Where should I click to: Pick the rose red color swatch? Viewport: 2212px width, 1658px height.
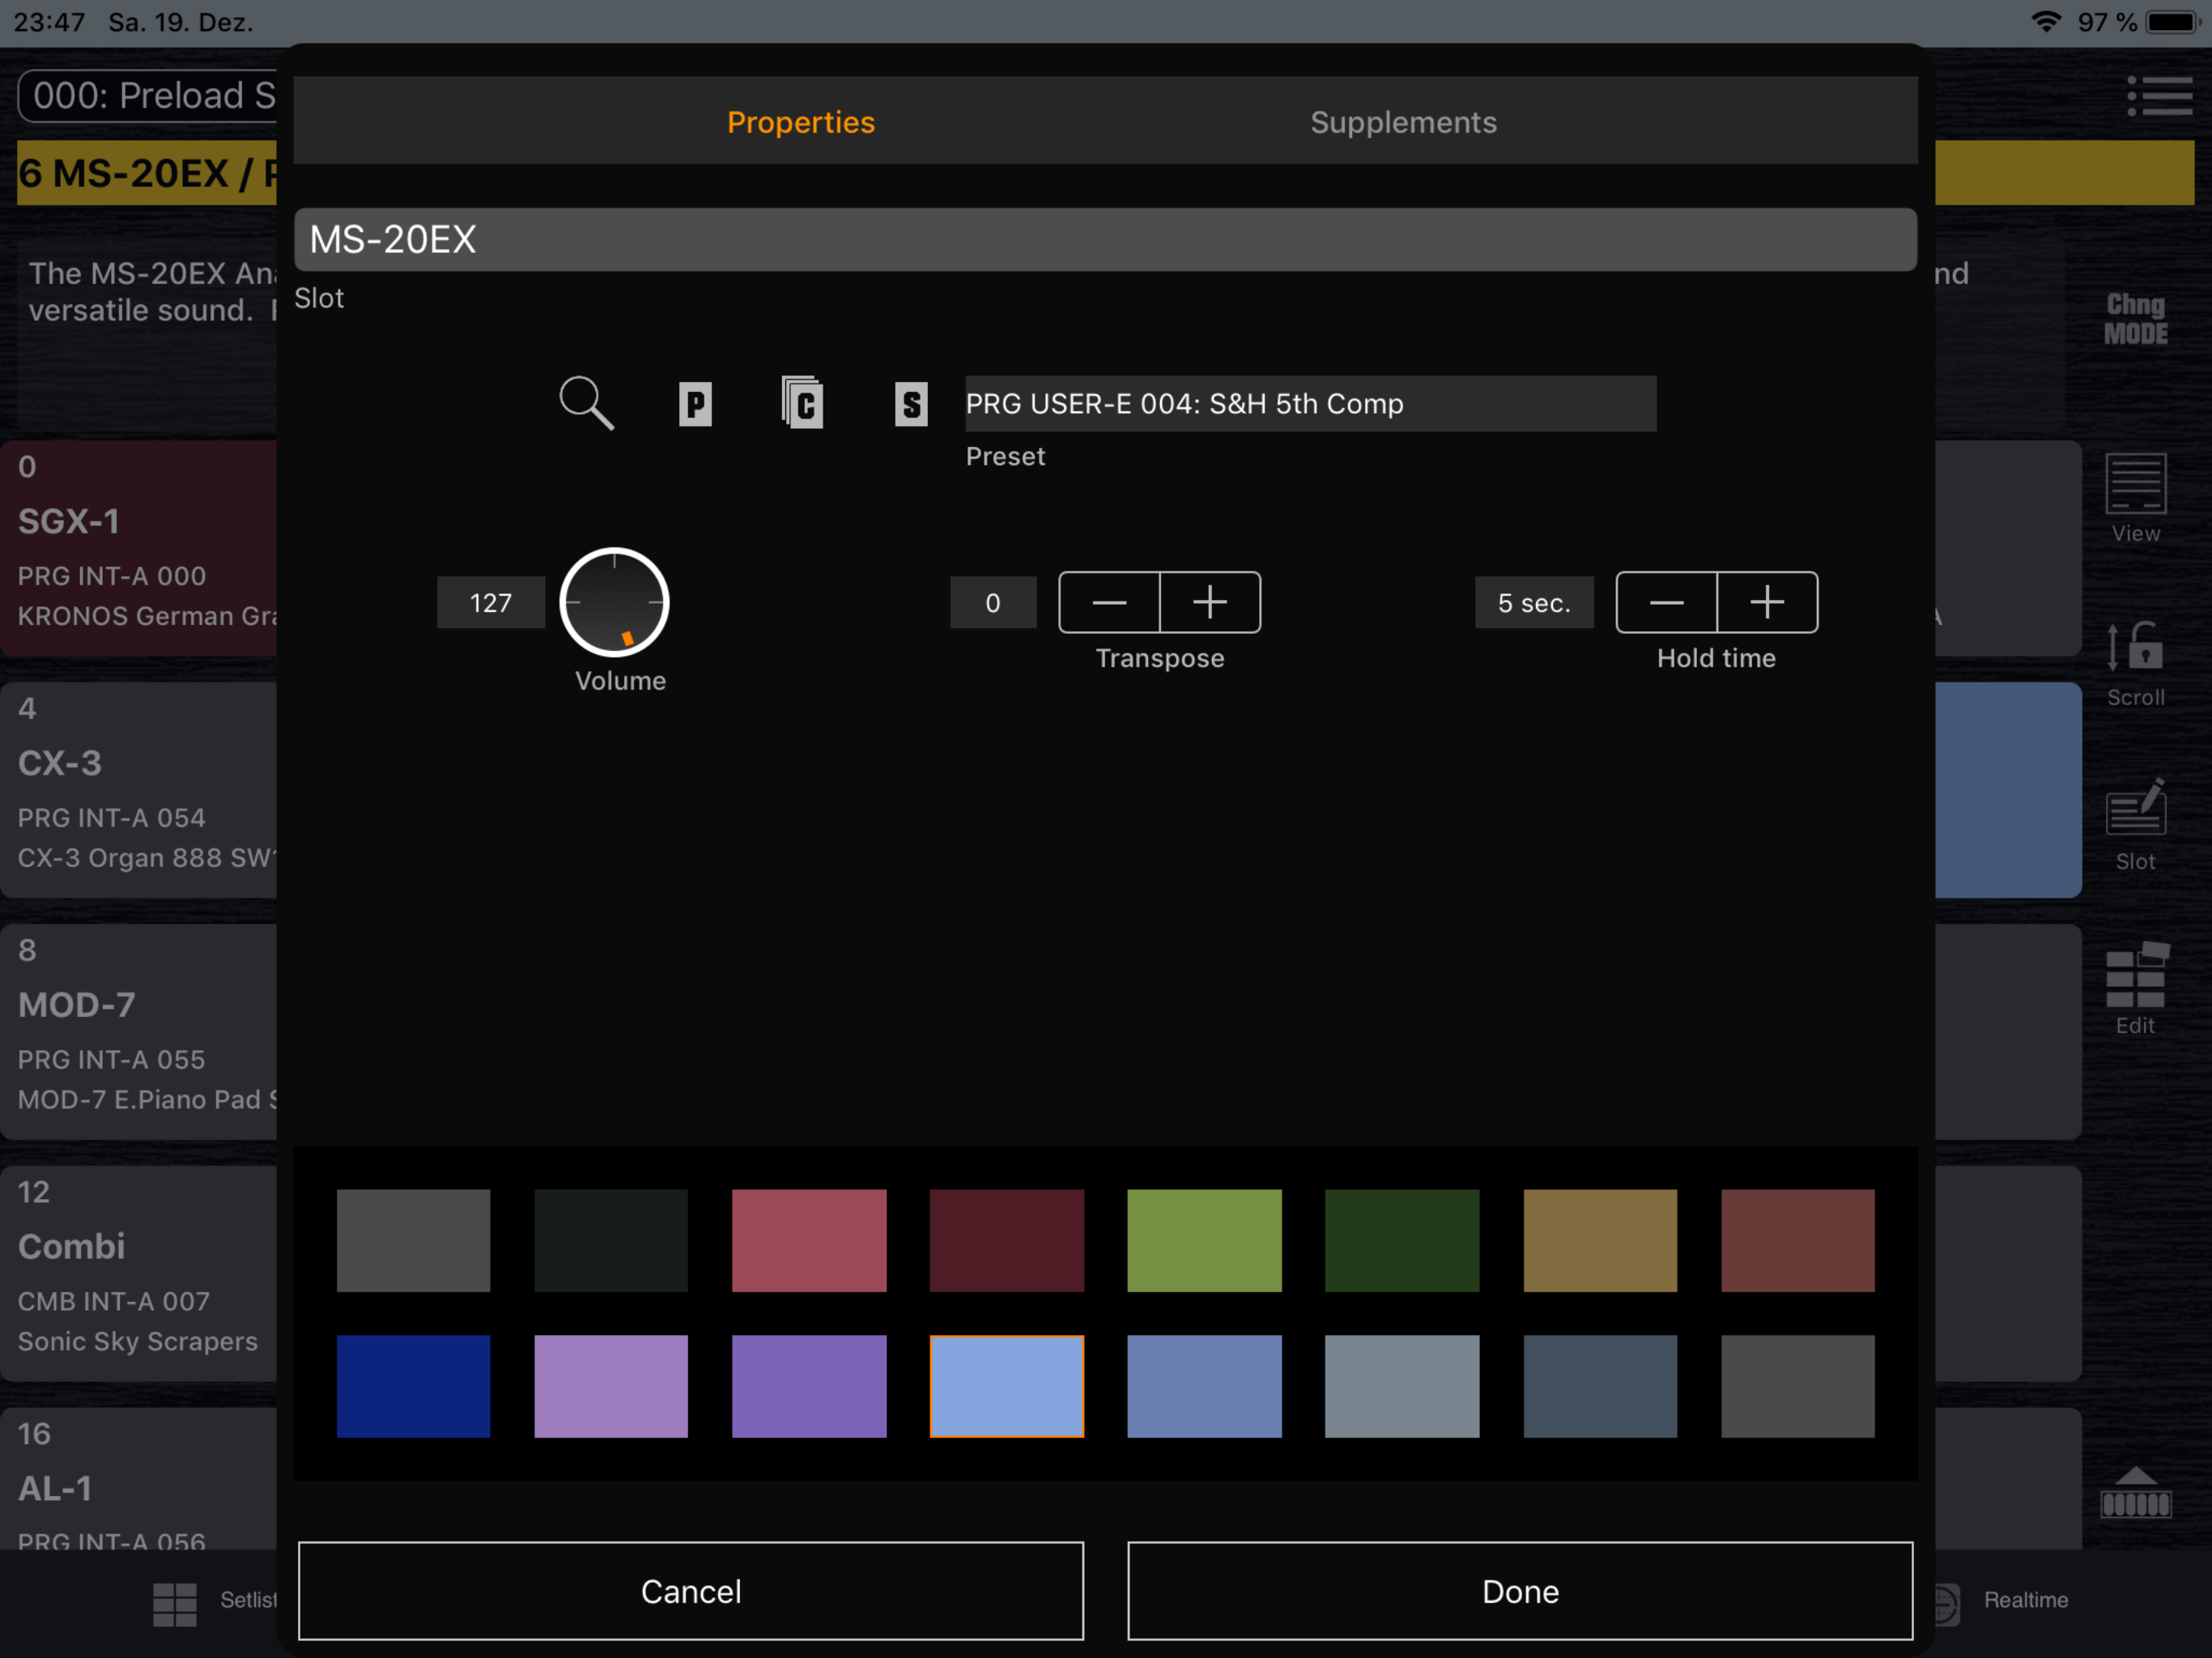point(809,1240)
